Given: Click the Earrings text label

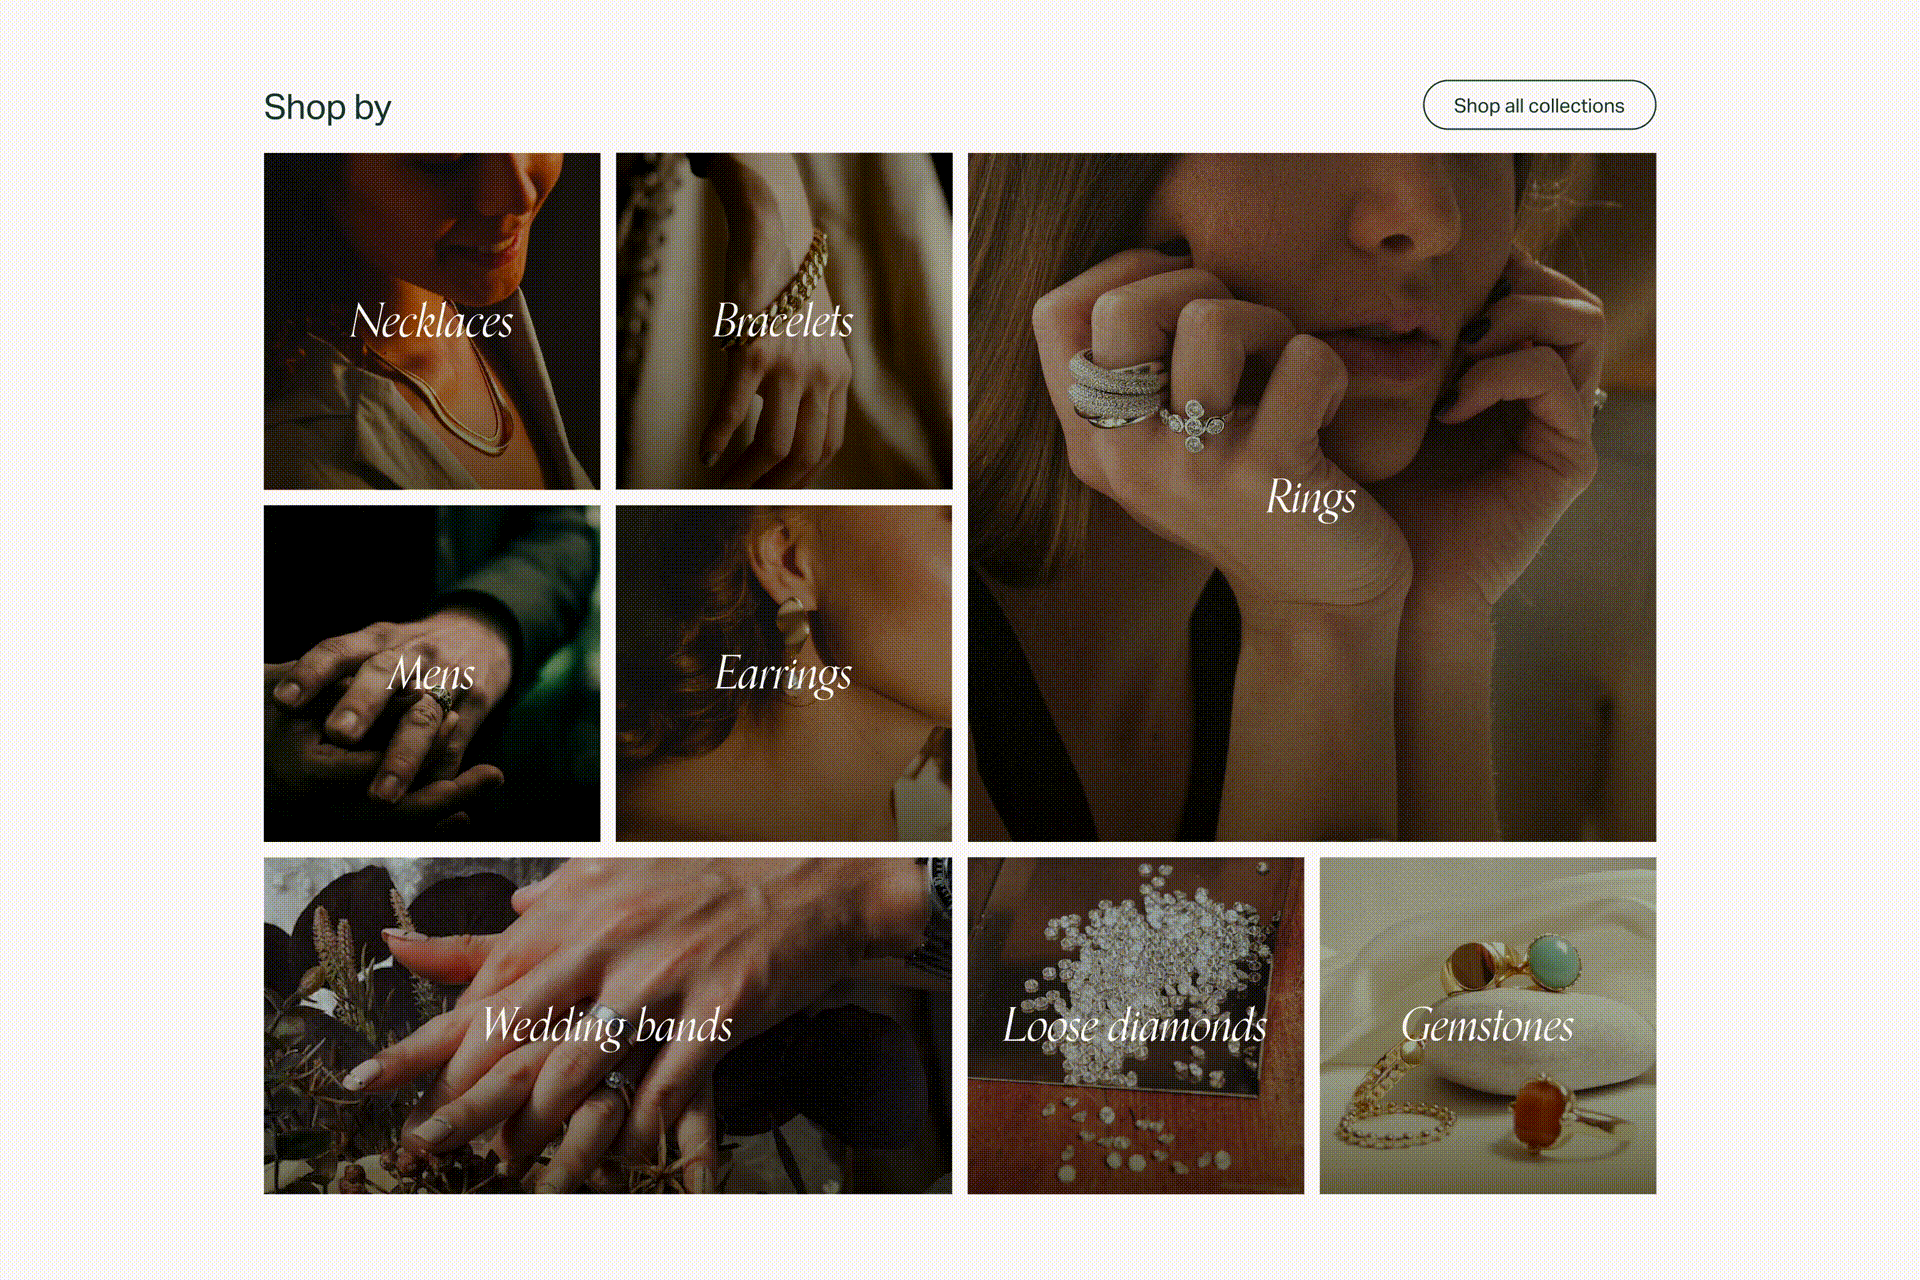Looking at the screenshot, I should tap(784, 675).
